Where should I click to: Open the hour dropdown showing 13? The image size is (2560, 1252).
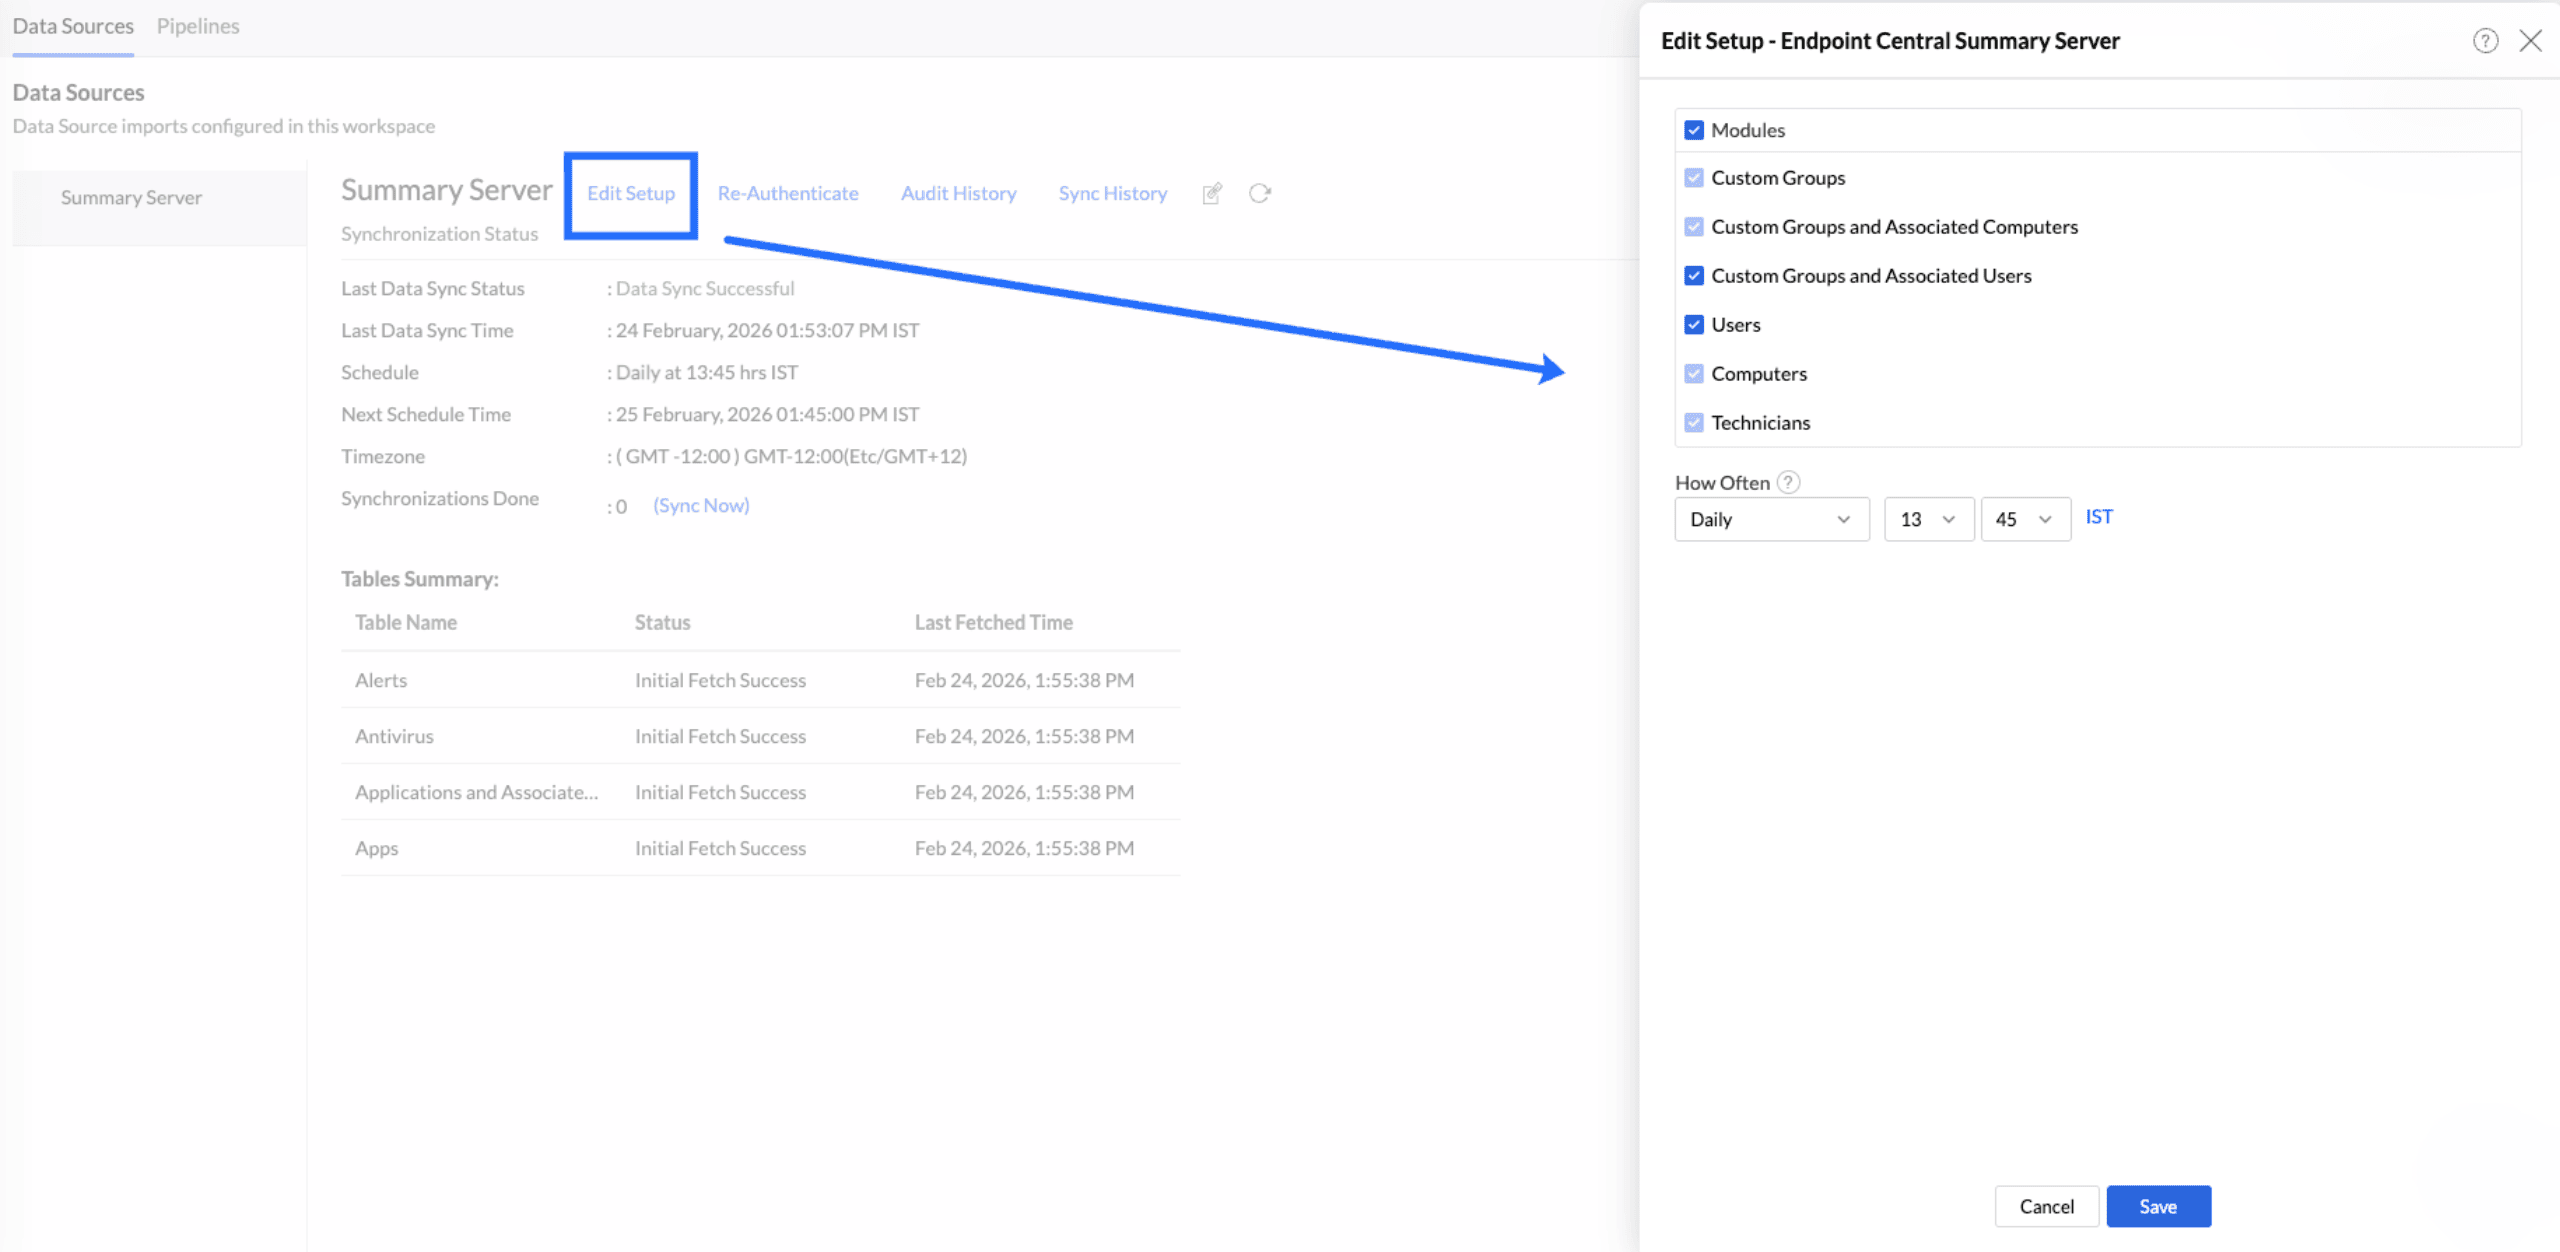coord(1929,520)
